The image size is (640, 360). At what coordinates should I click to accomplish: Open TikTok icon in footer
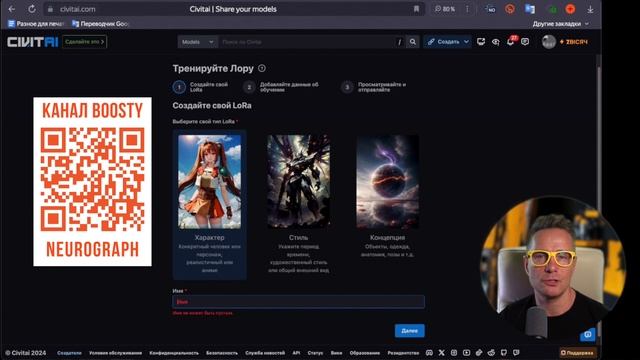(479, 353)
